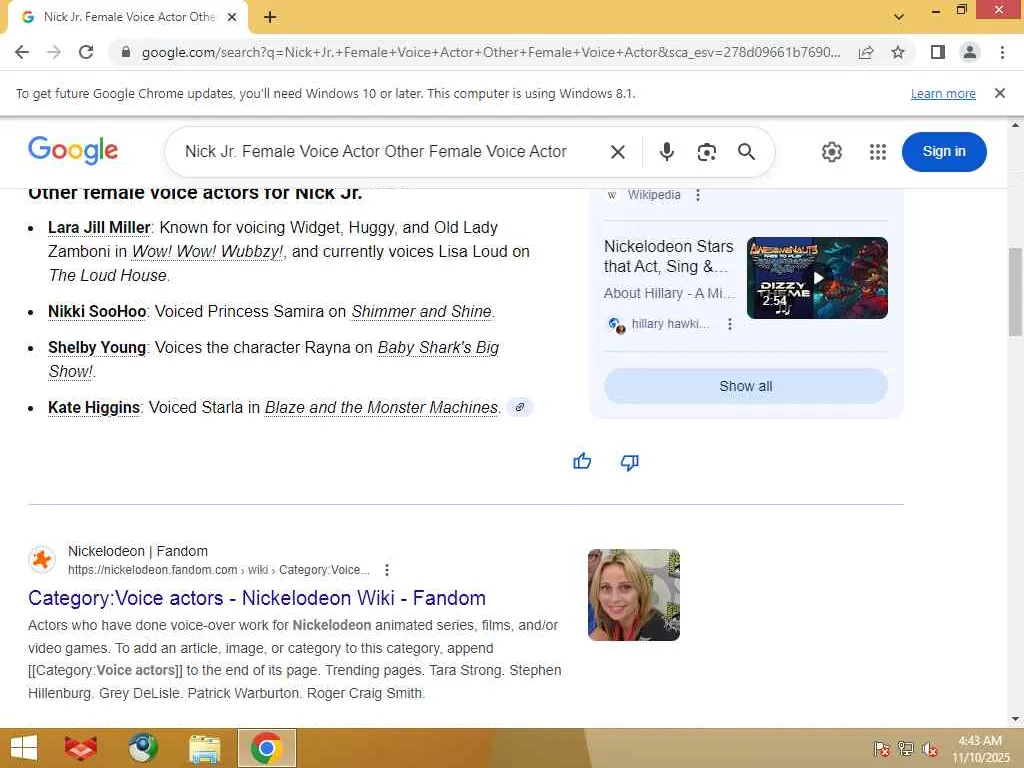Open Lara Jill Miller link
This screenshot has width=1024, height=768.
pos(99,228)
